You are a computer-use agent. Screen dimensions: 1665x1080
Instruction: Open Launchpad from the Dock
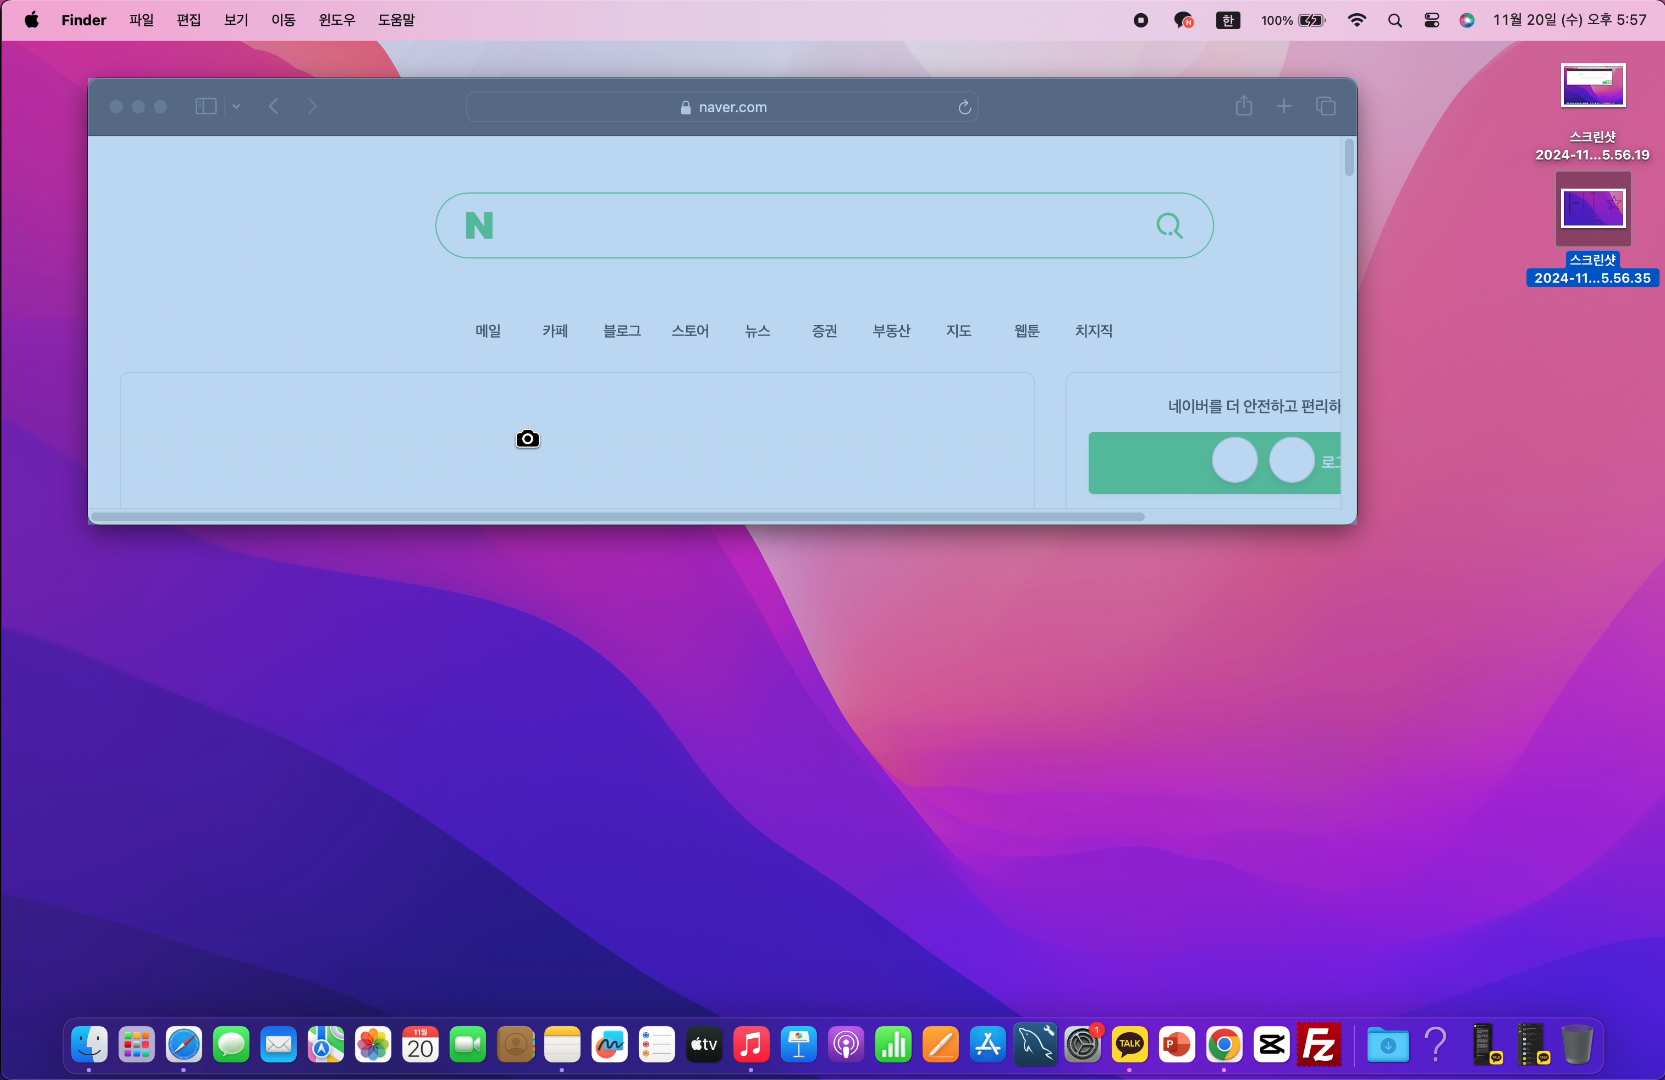click(x=137, y=1045)
